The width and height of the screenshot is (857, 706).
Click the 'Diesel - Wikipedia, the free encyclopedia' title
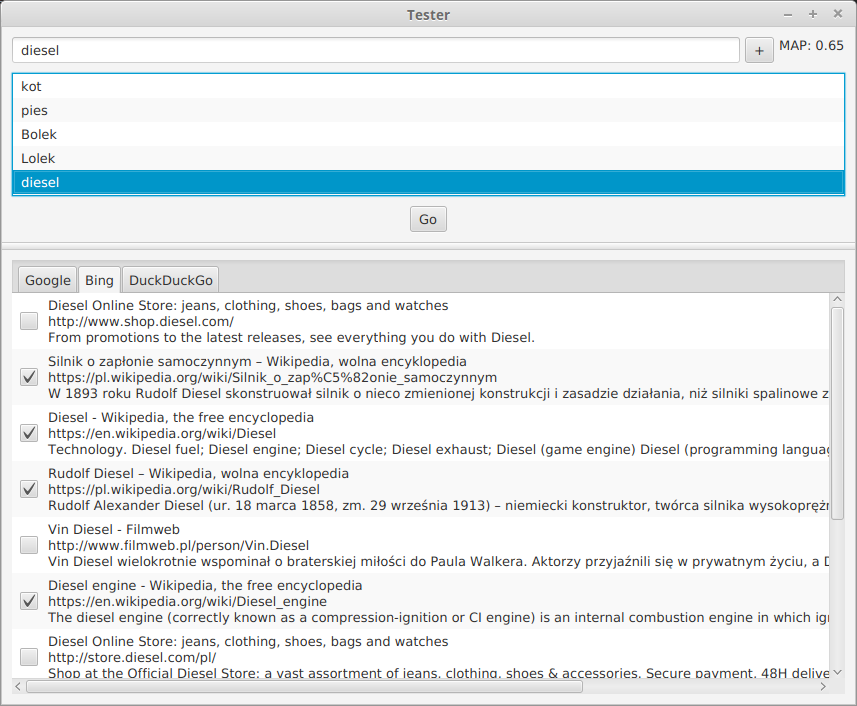tap(181, 417)
